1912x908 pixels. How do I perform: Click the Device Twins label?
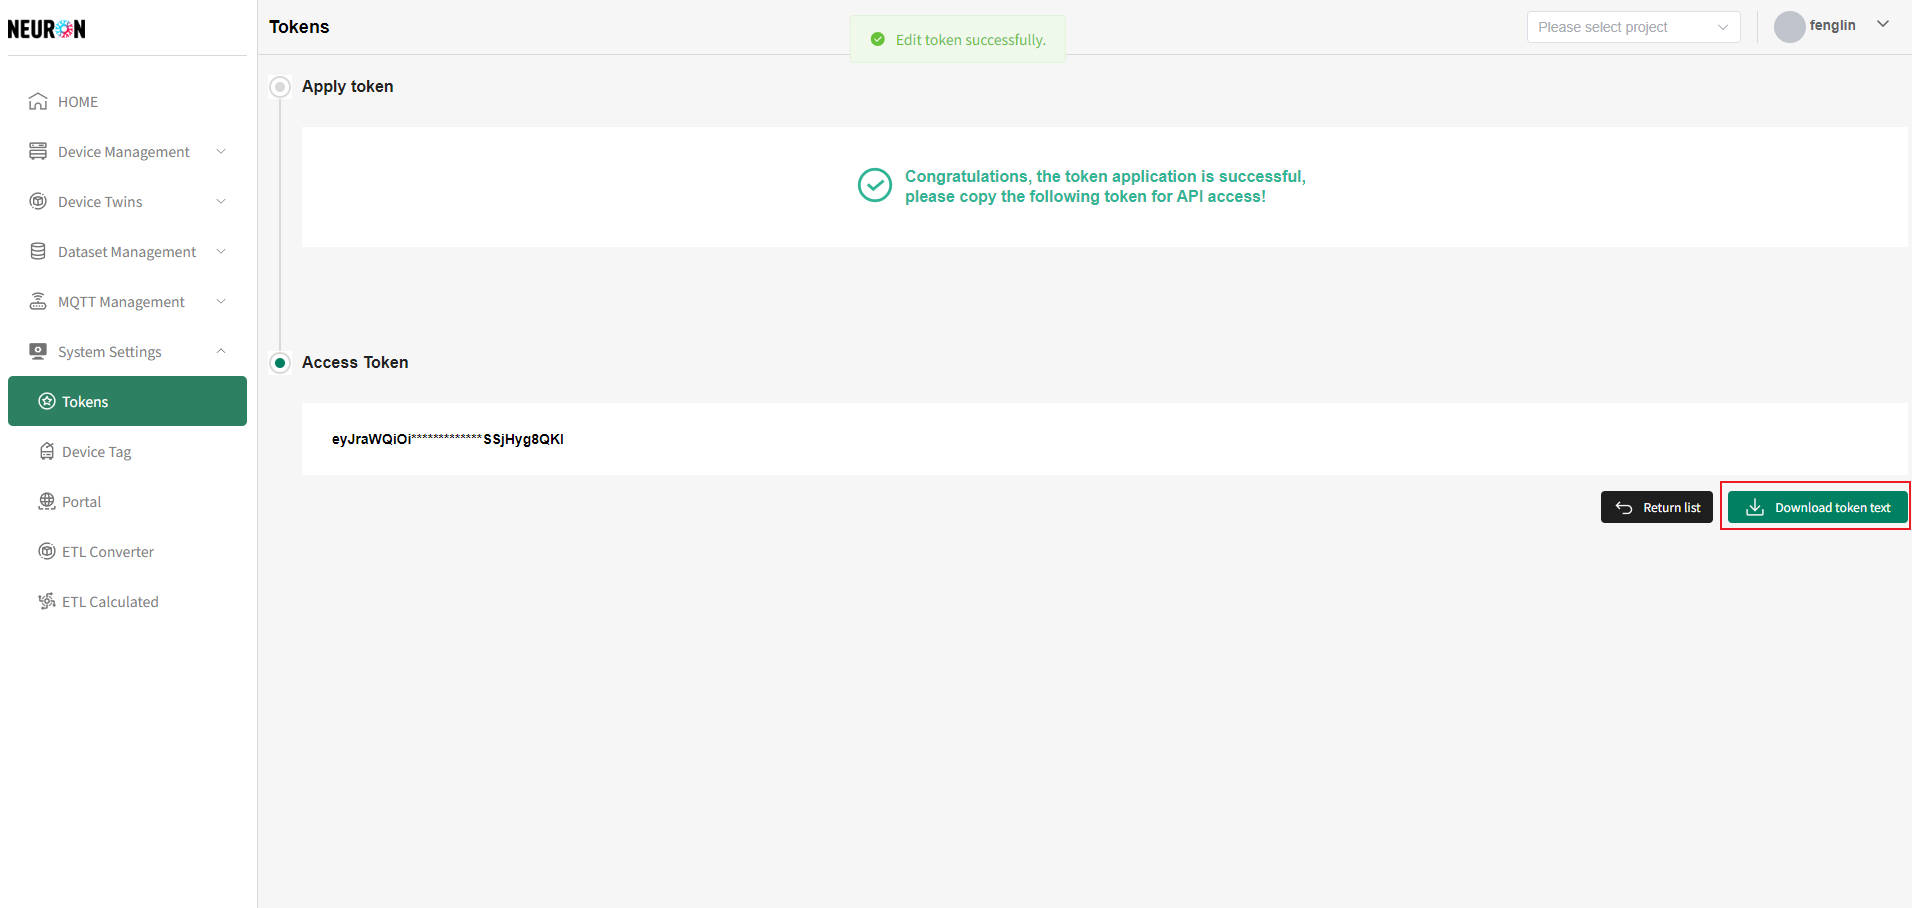pyautogui.click(x=100, y=202)
